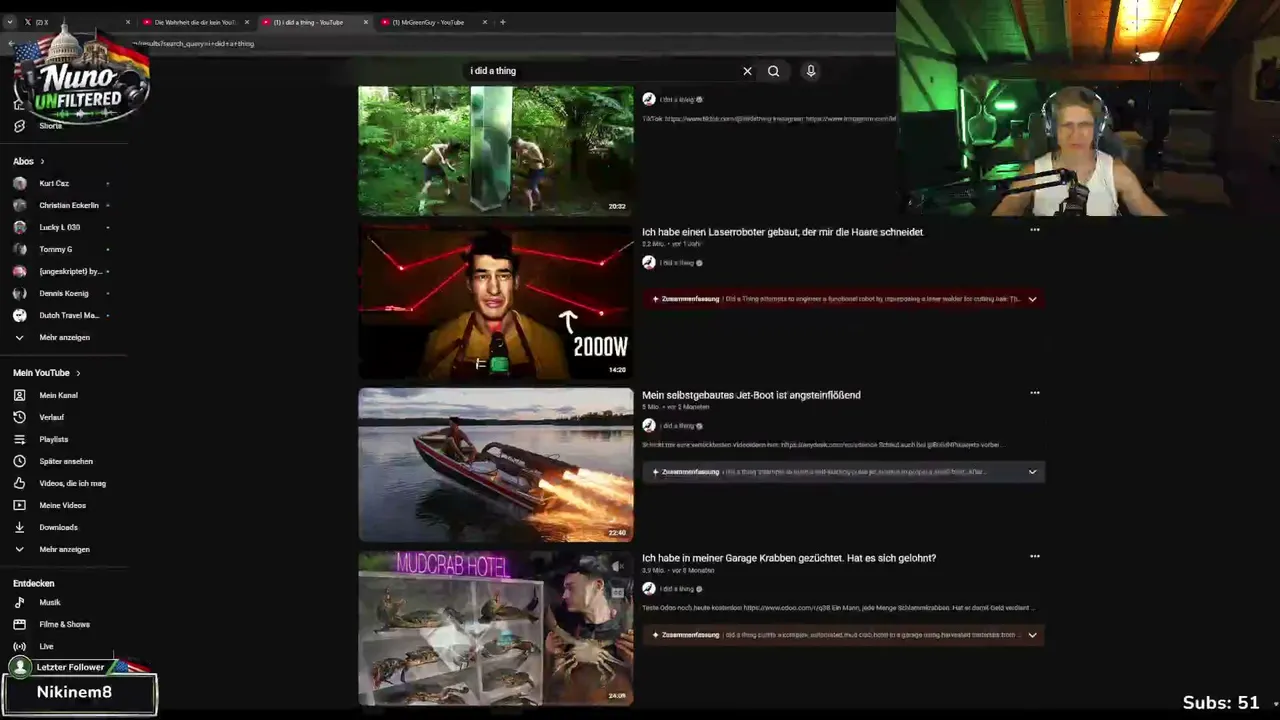Viewport: 1280px width, 720px height.
Task: Open Garage Krabben gezüchtet video title
Action: pos(789,558)
